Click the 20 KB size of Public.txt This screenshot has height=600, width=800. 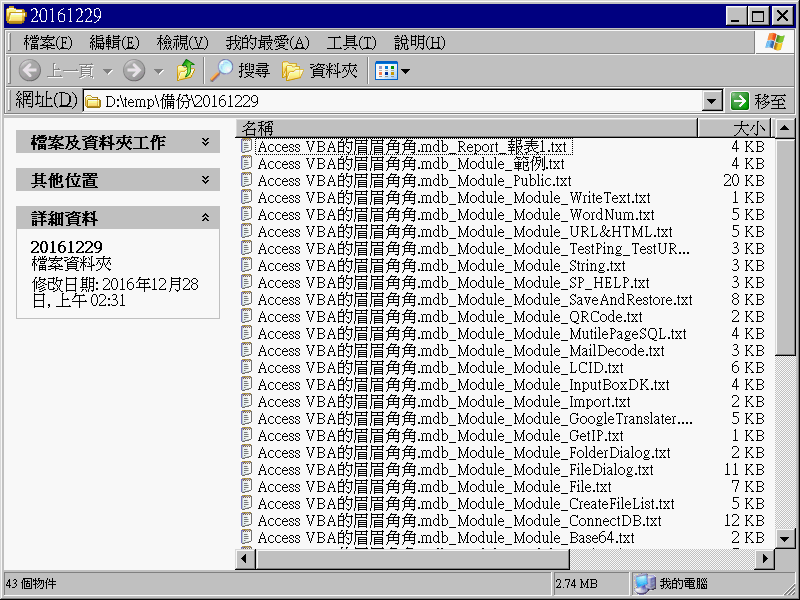point(743,181)
